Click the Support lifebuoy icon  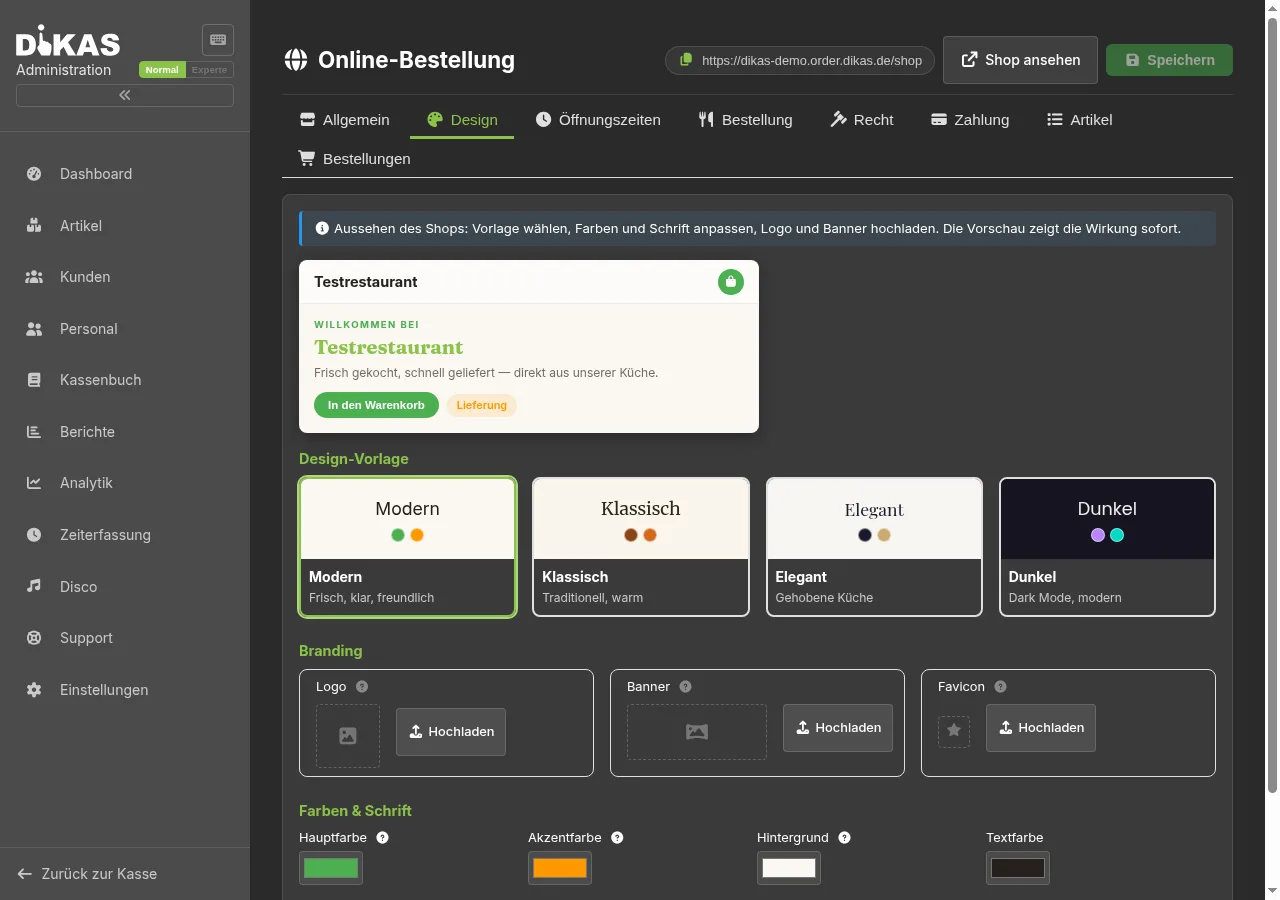tap(34, 638)
